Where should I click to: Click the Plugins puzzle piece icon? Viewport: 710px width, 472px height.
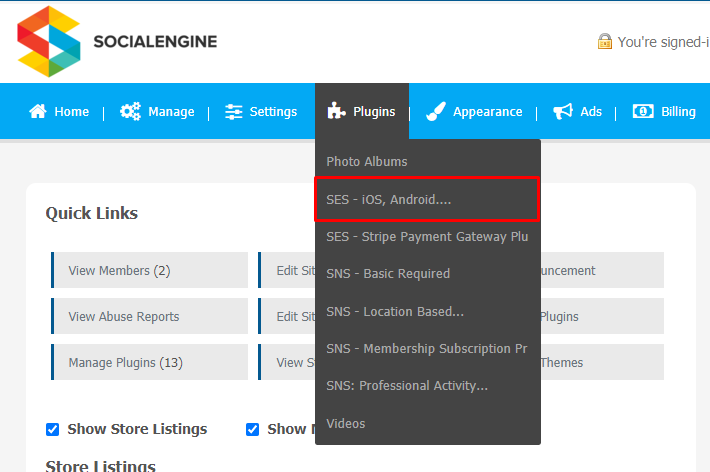point(336,111)
